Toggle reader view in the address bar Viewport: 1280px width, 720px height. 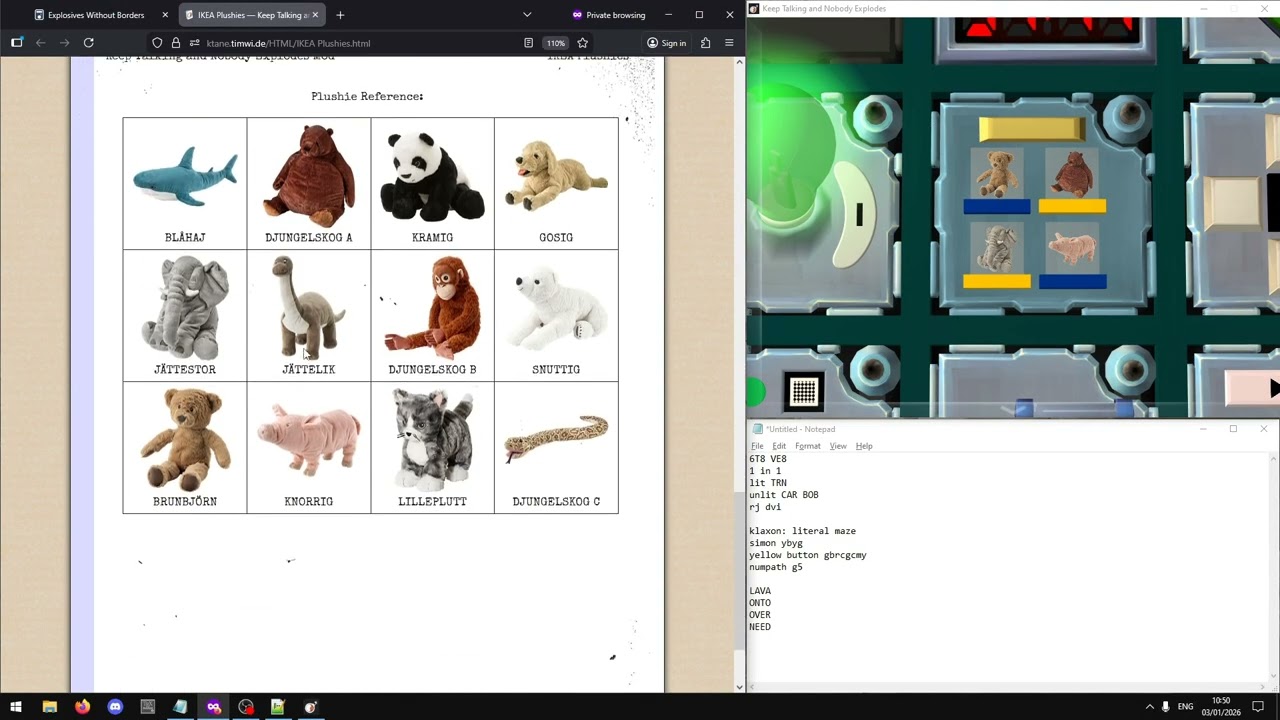pos(528,43)
